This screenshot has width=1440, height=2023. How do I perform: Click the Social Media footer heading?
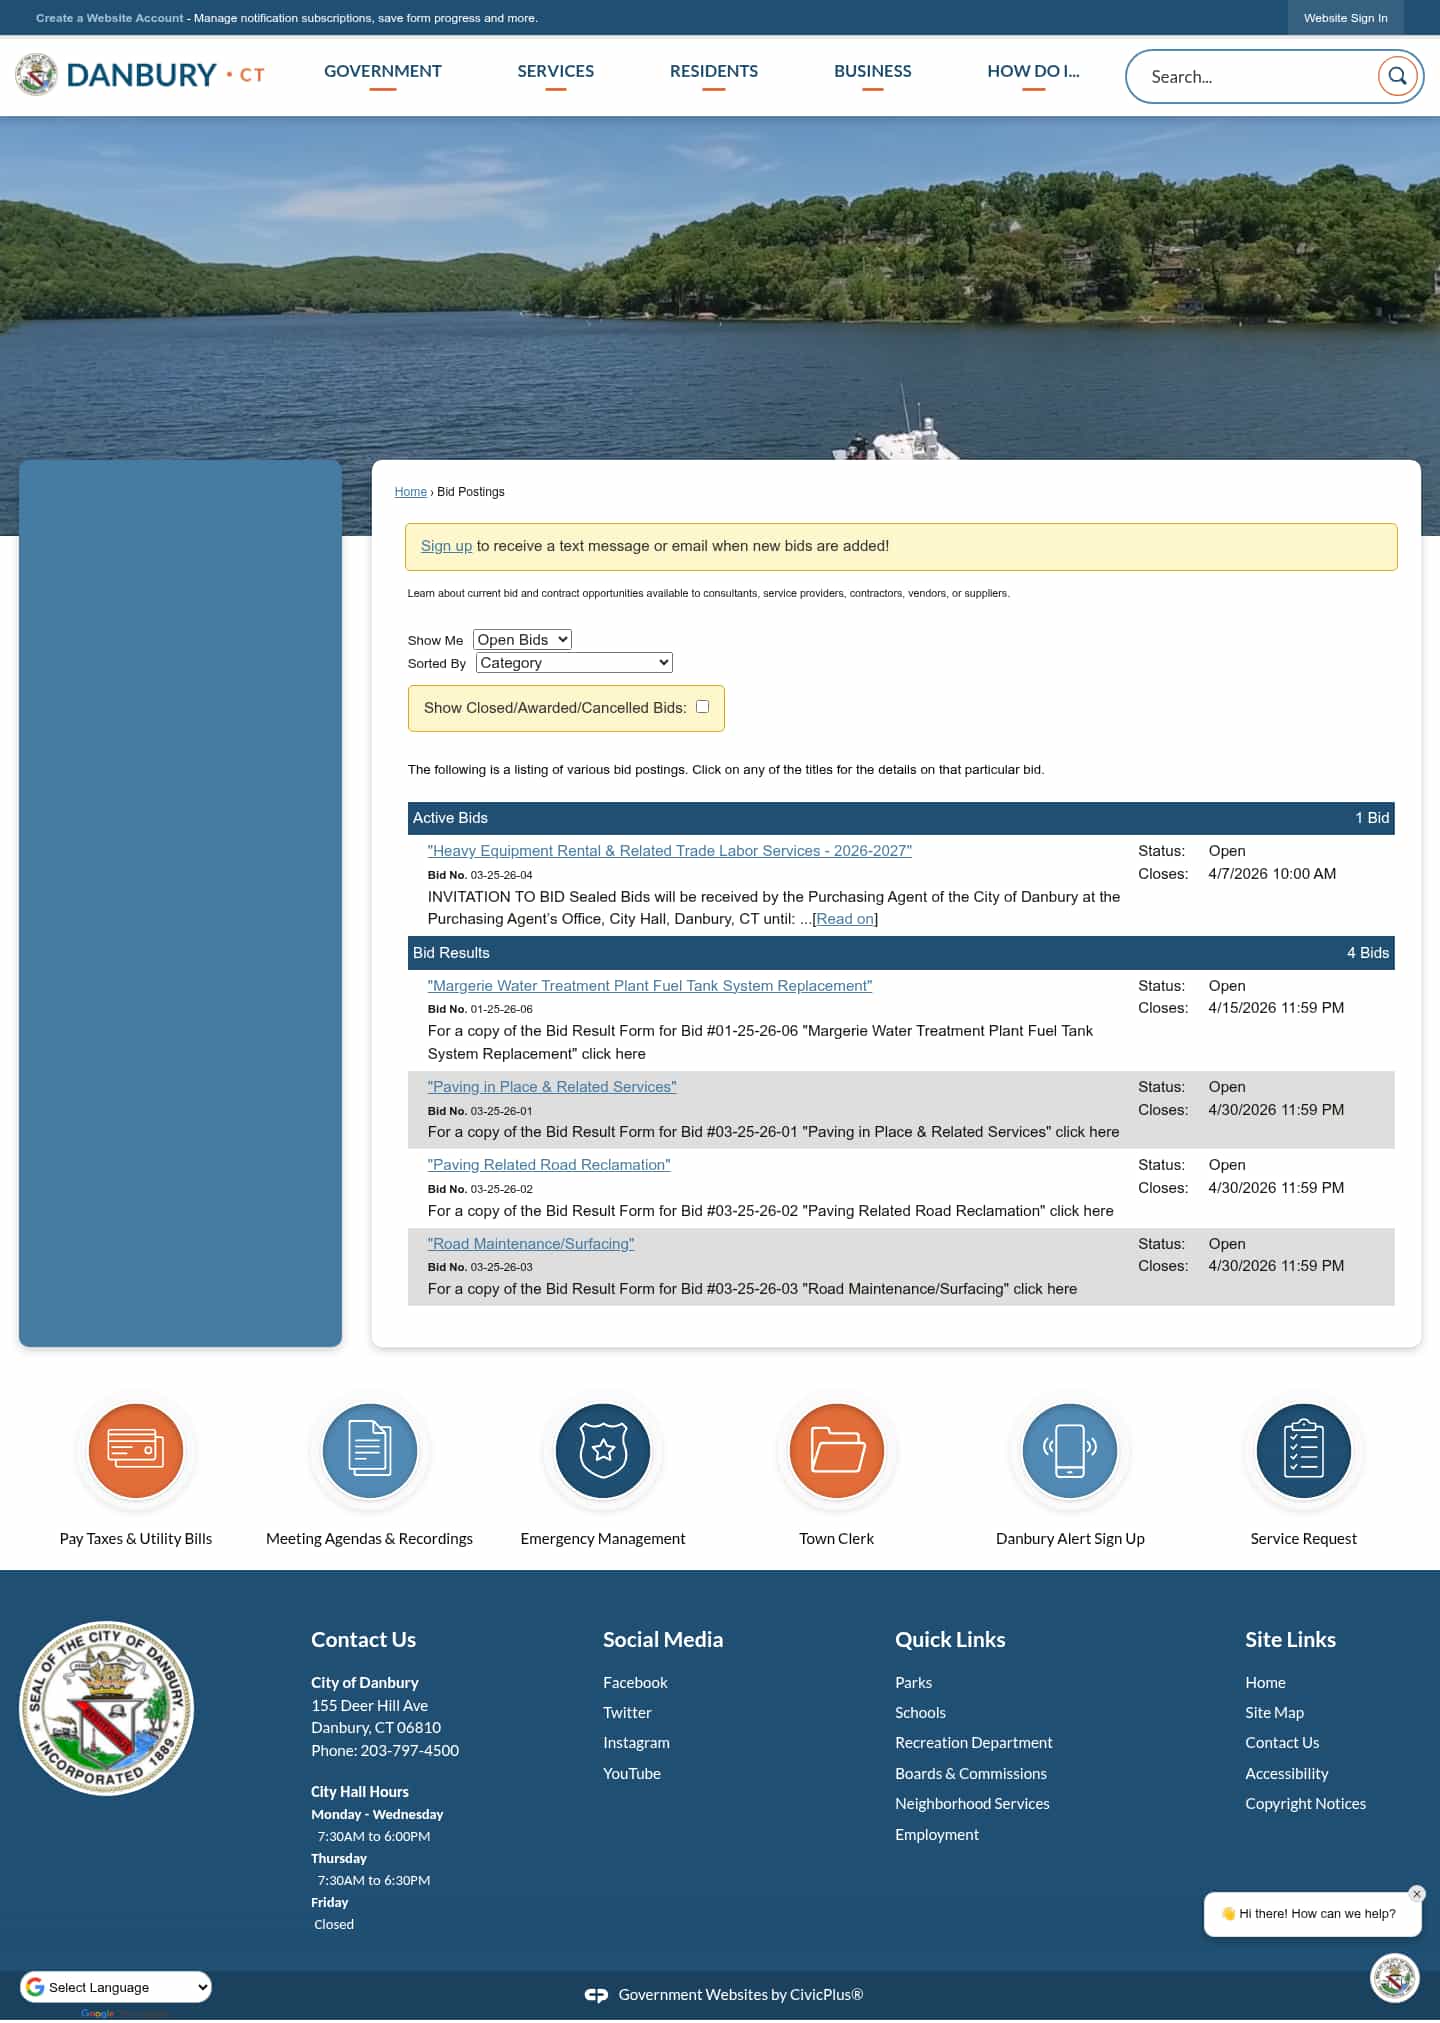[x=663, y=1640]
